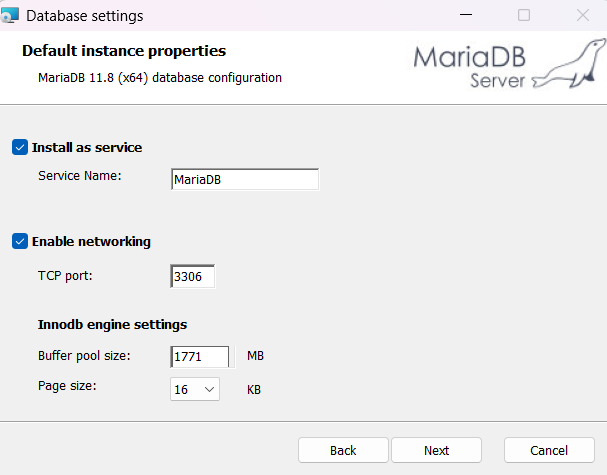Open the Page size dropdown
This screenshot has height=475, width=607.
click(x=195, y=389)
